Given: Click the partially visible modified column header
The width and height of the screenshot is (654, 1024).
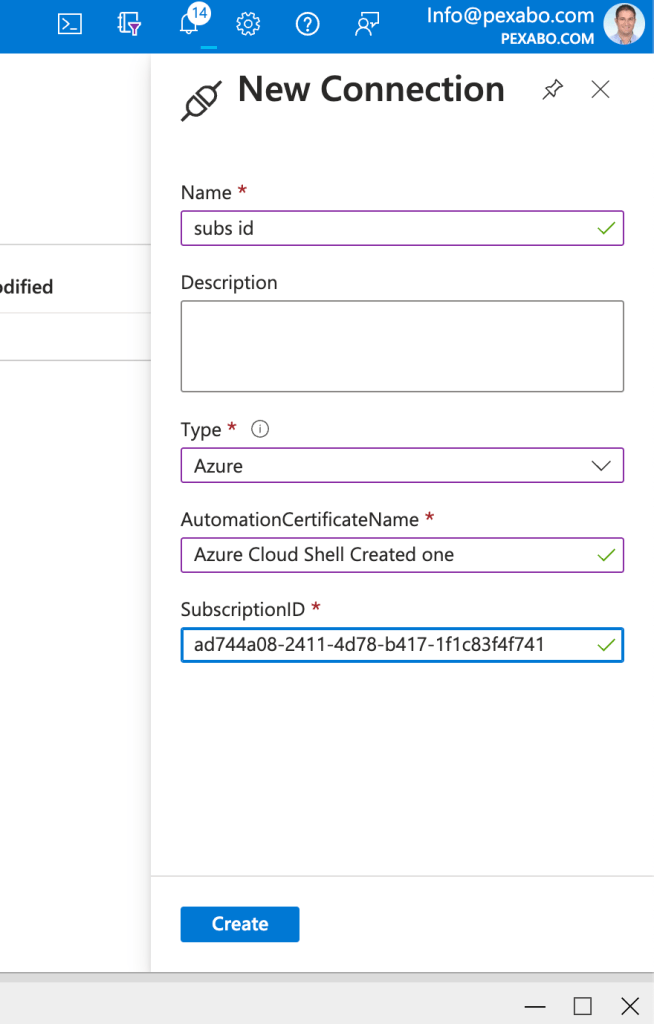Looking at the screenshot, I should 26,287.
